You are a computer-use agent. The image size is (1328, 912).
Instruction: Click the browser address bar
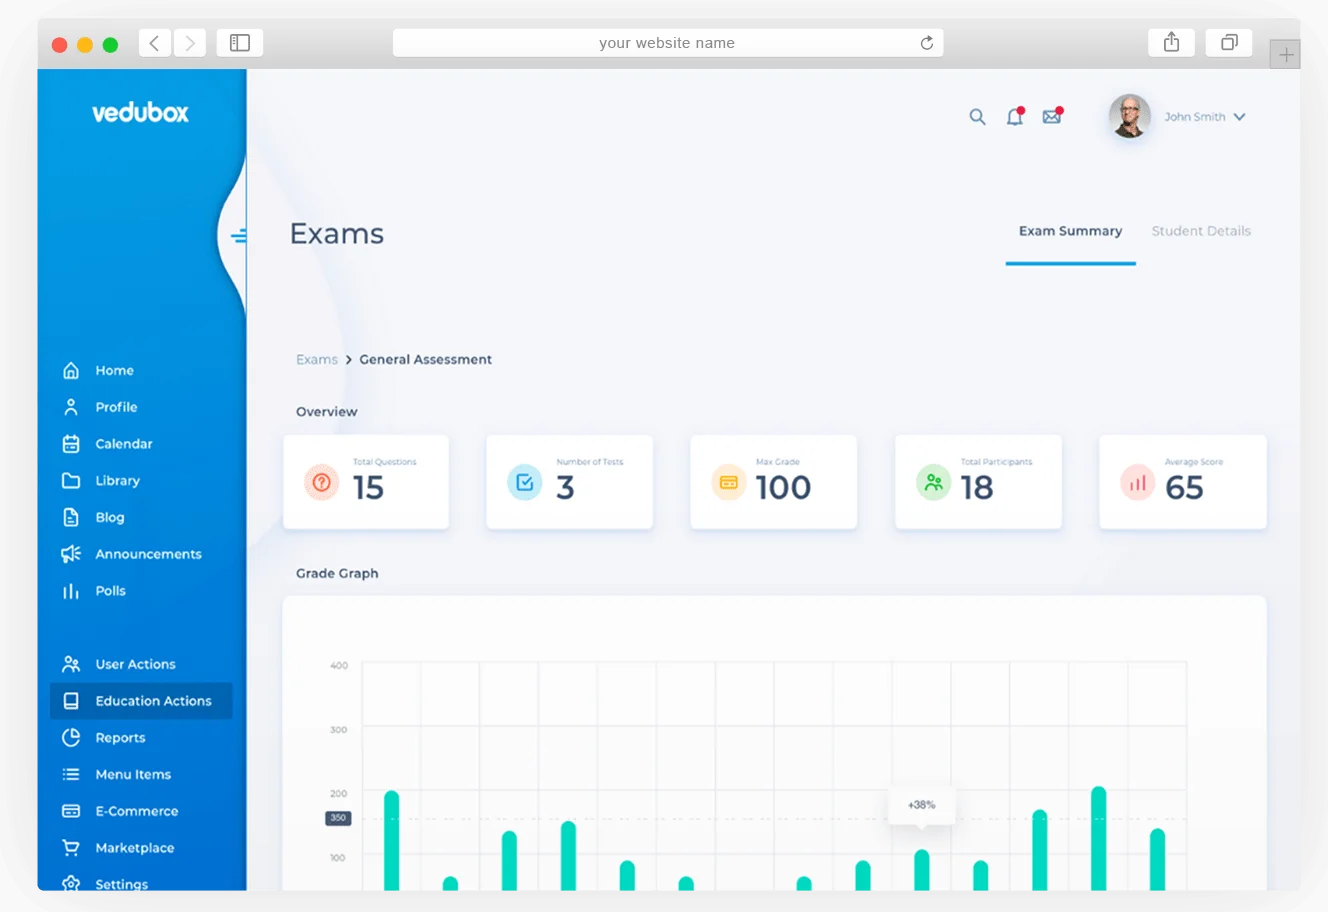pyautogui.click(x=667, y=43)
